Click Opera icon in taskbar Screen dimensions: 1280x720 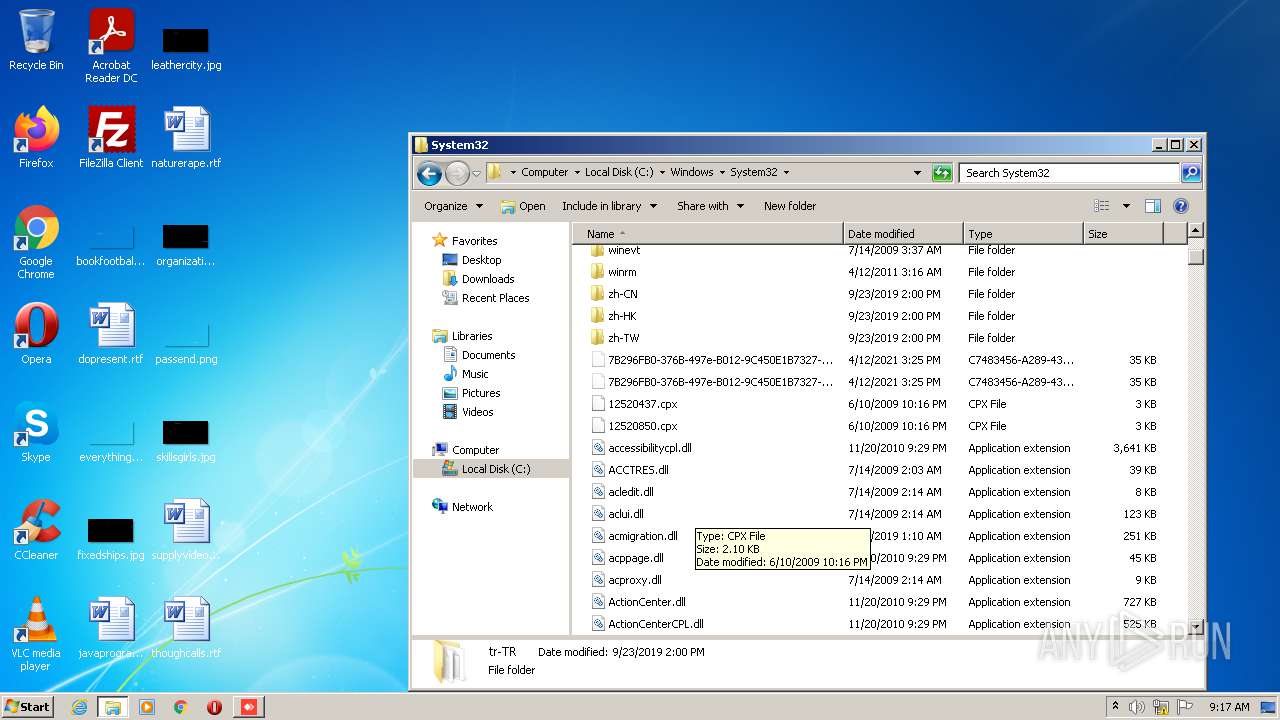point(214,707)
